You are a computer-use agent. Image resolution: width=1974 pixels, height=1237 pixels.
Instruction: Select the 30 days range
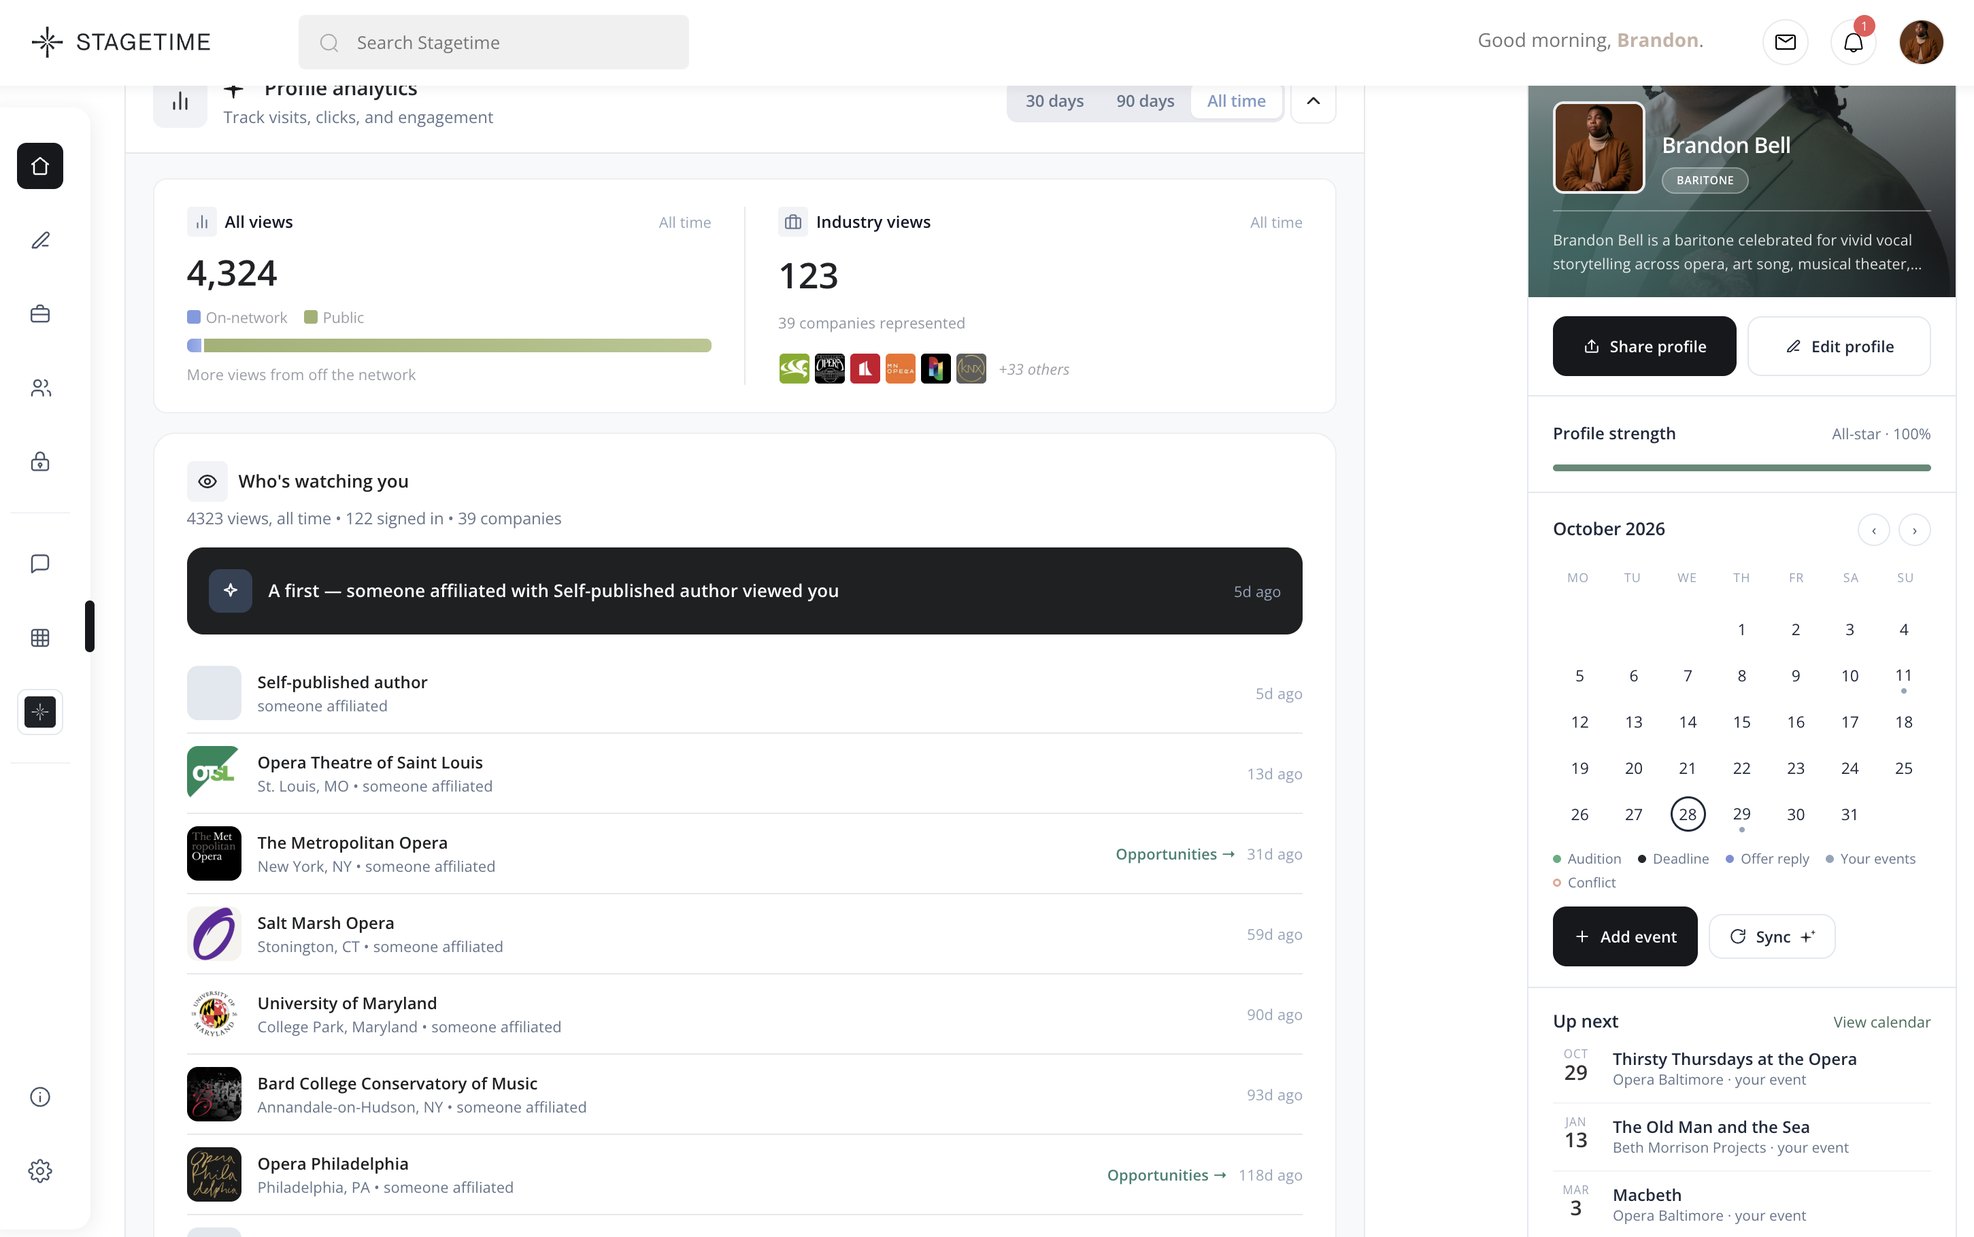[1054, 101]
